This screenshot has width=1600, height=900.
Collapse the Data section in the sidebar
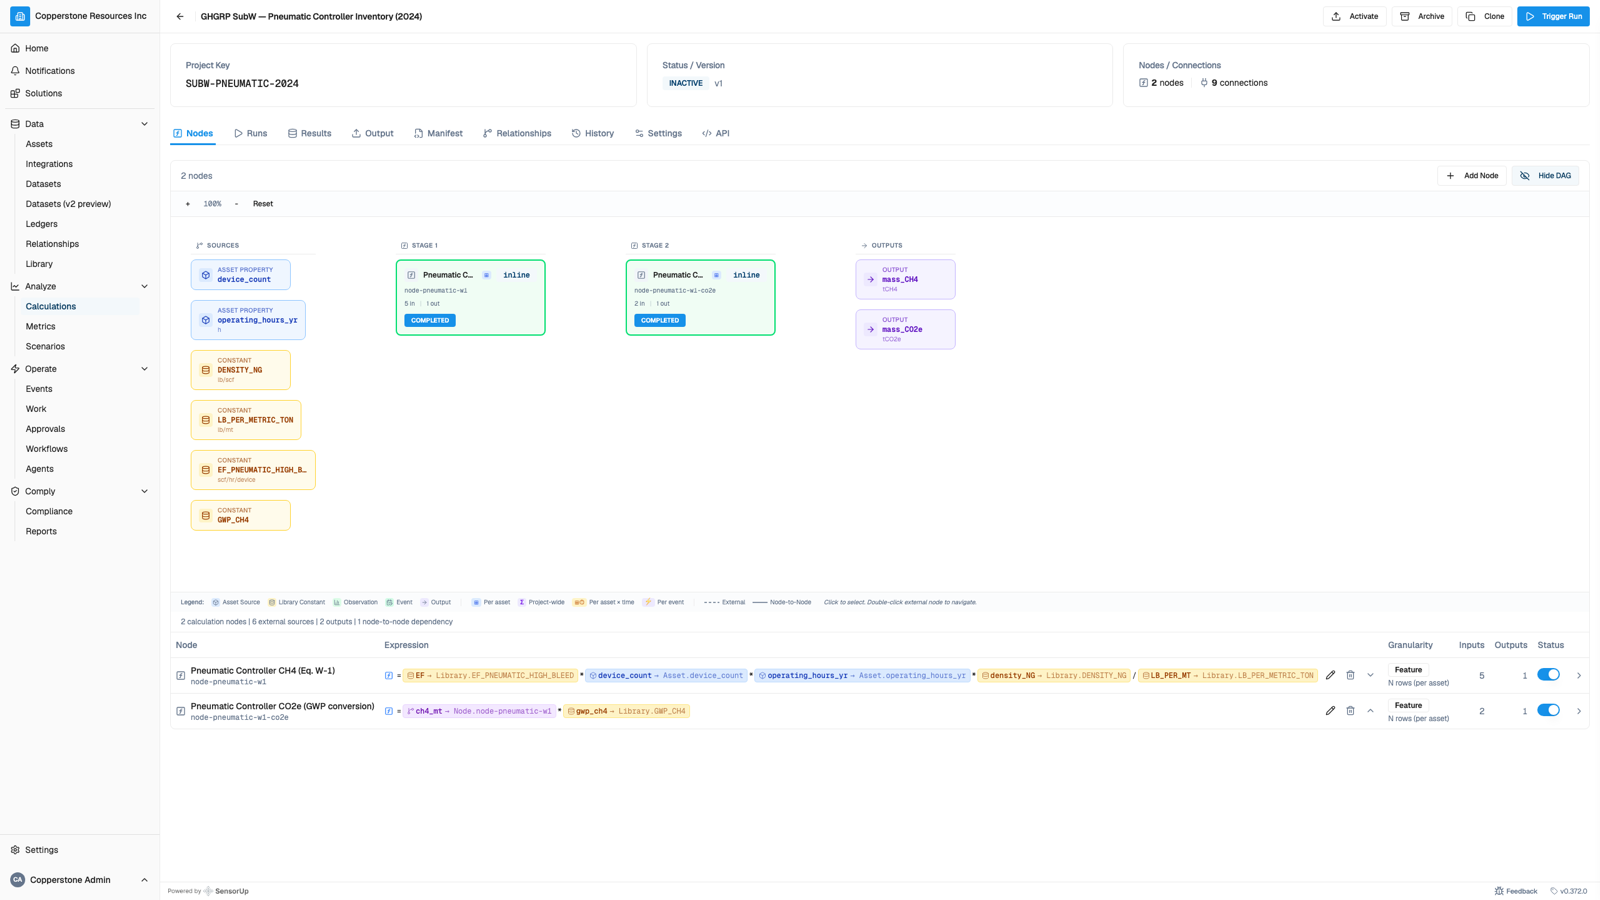coord(144,124)
